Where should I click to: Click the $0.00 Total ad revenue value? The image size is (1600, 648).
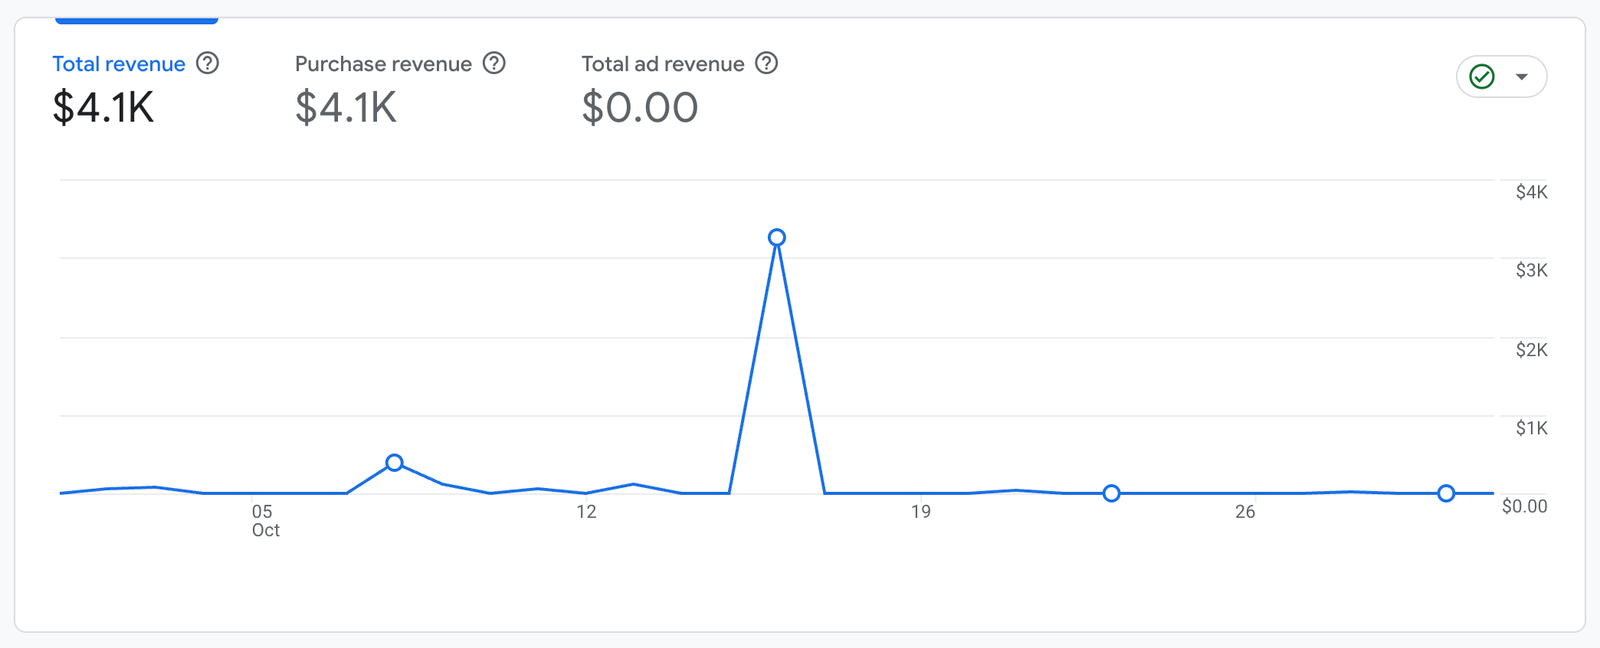tap(640, 108)
